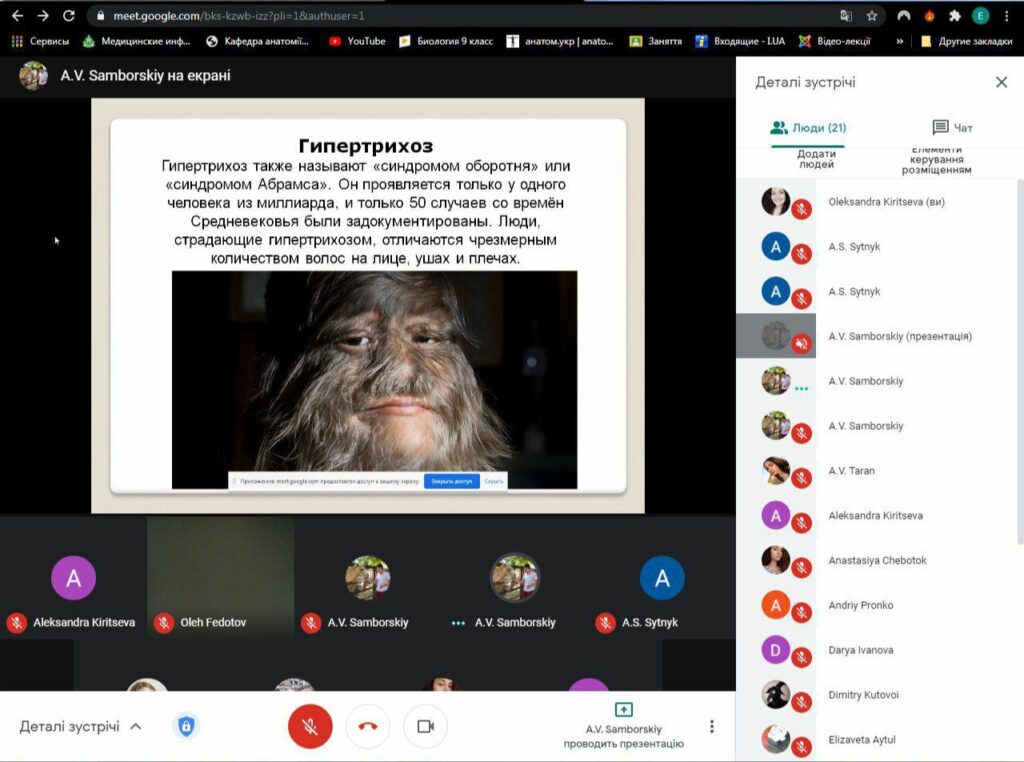Bookmark this page with the star icon
1024x762 pixels.
point(872,16)
